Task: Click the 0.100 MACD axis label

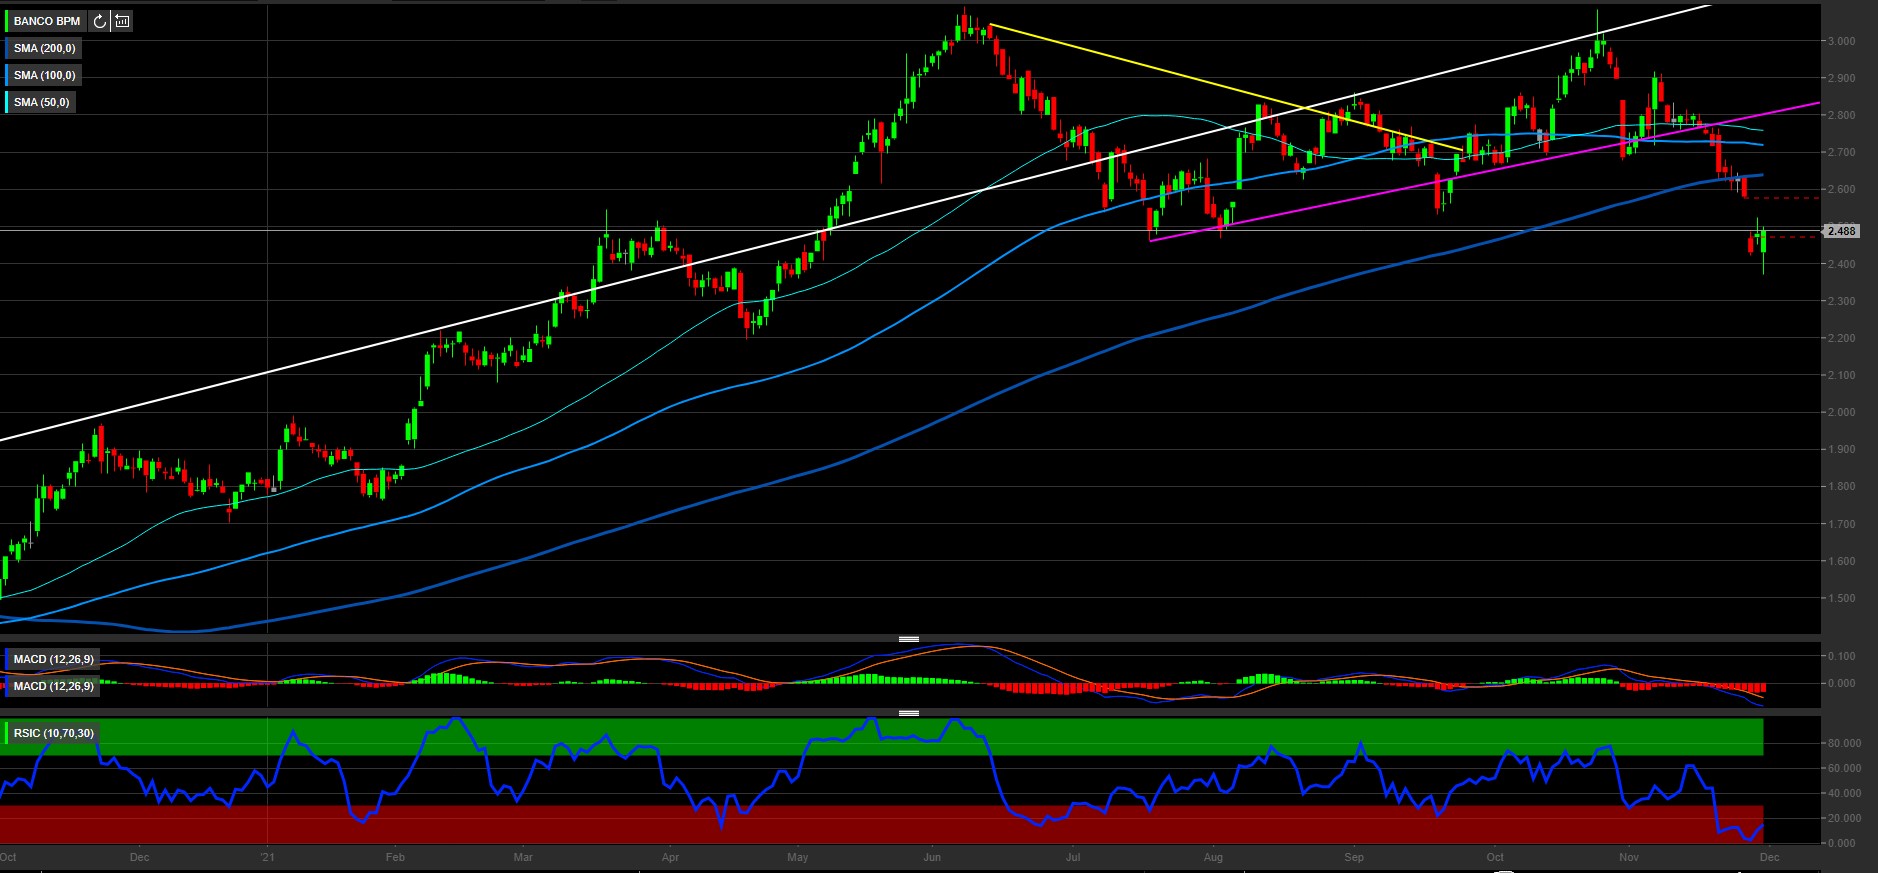Action: (x=1842, y=656)
